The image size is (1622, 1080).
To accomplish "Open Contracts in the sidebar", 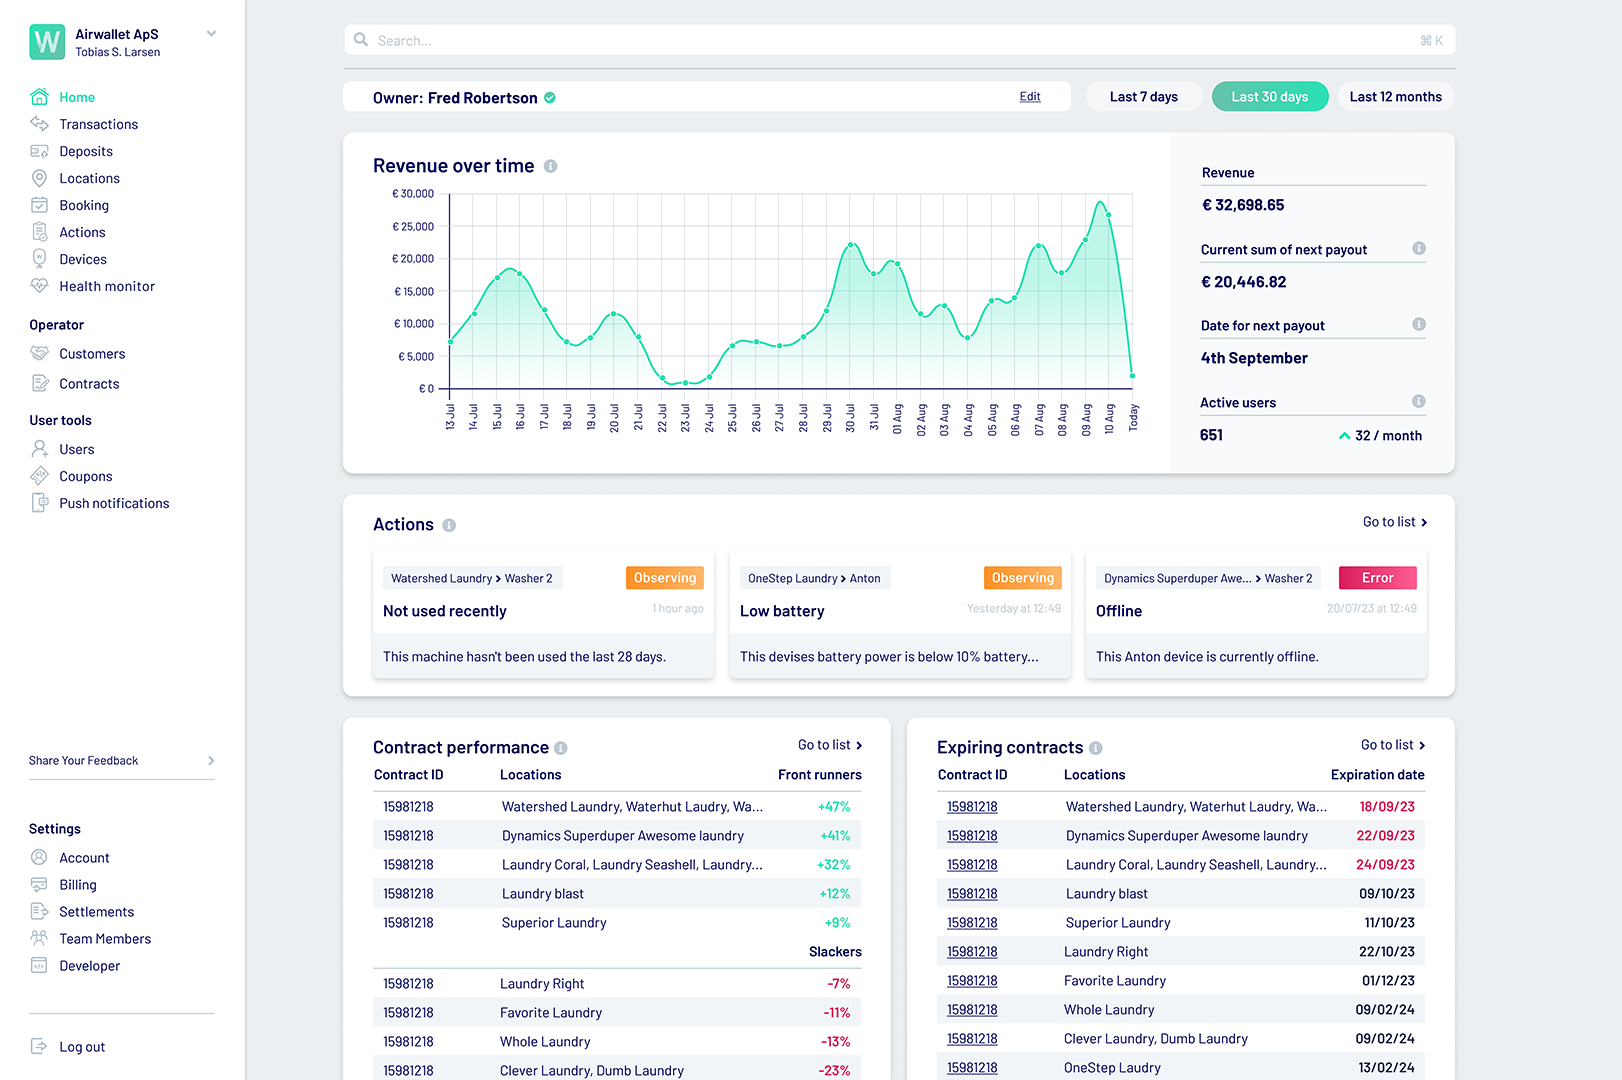I will tap(89, 384).
